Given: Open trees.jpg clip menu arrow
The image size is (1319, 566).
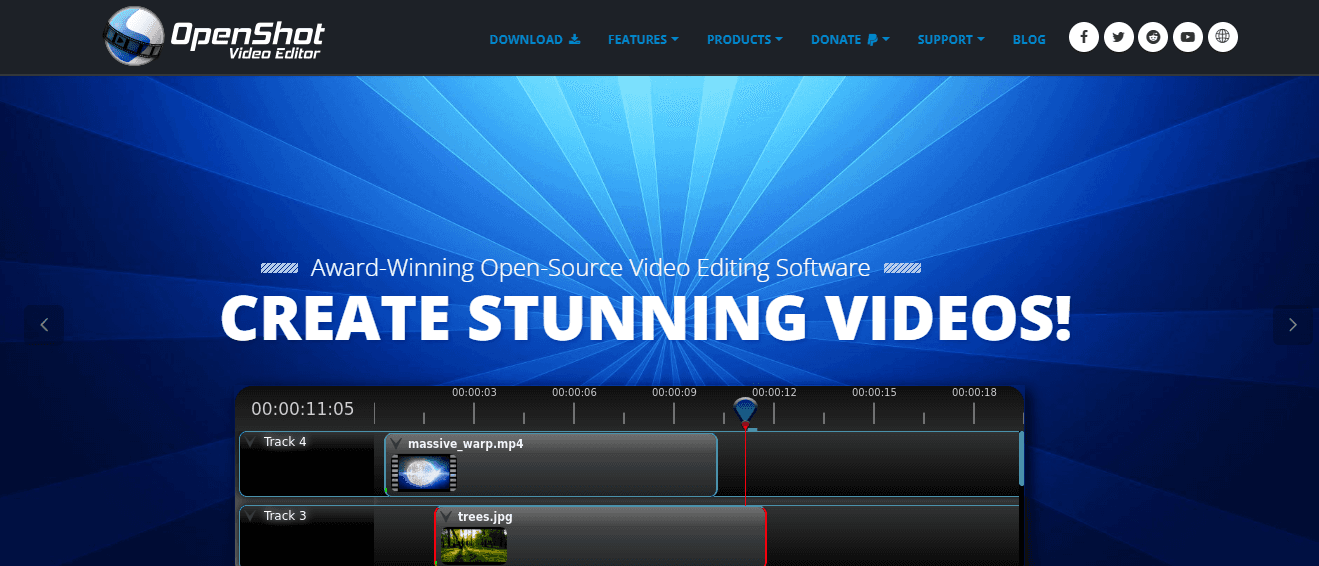Looking at the screenshot, I should pyautogui.click(x=446, y=517).
